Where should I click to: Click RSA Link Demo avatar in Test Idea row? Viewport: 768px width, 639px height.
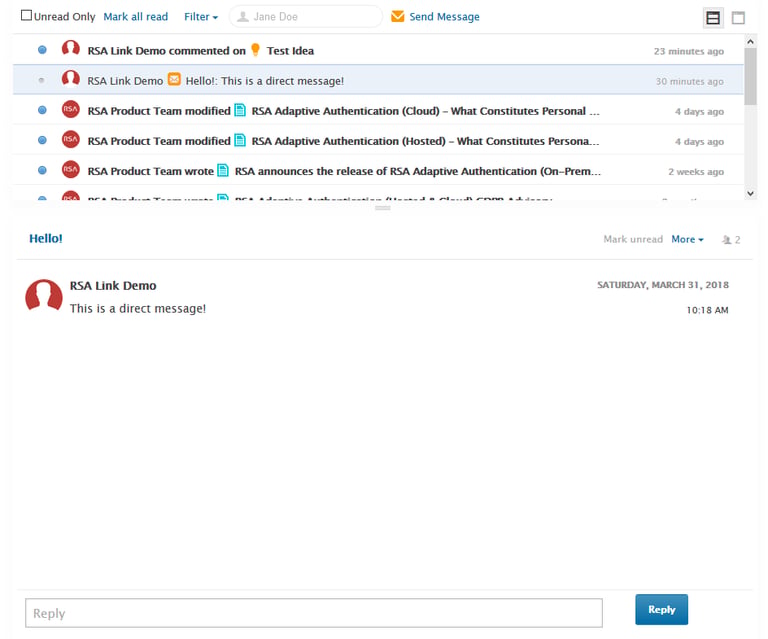click(x=71, y=48)
